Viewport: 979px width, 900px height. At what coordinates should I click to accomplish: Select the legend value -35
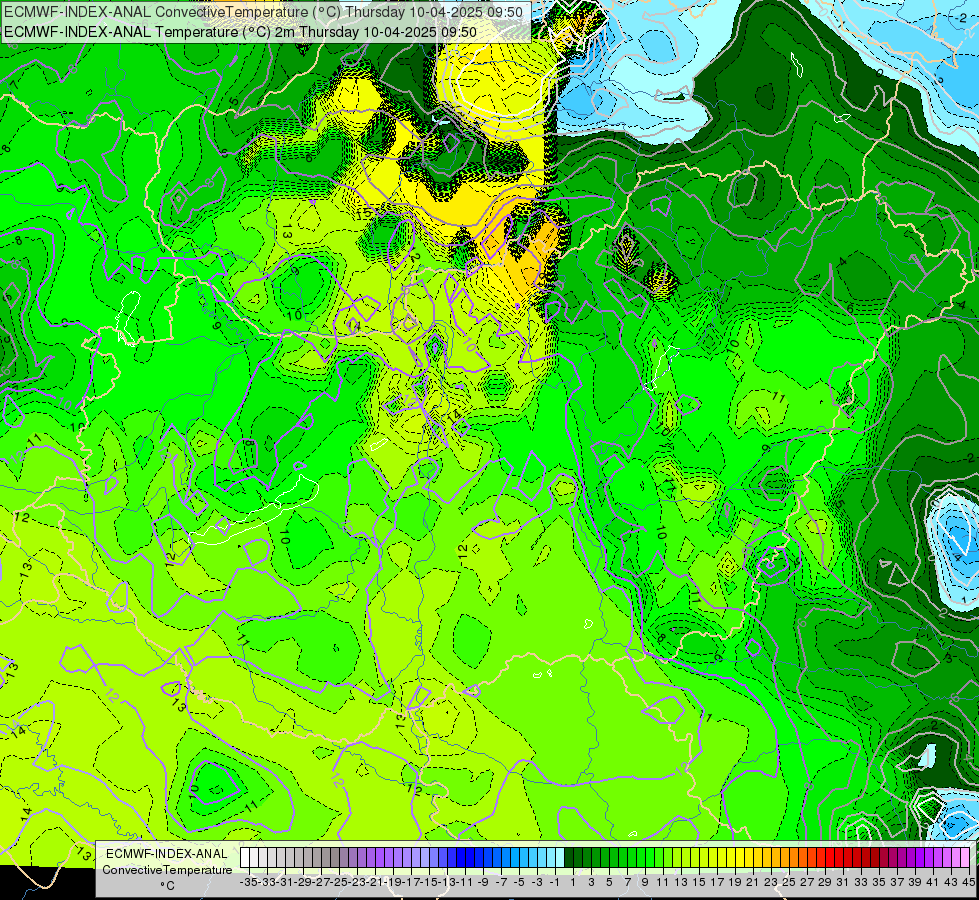point(248,882)
